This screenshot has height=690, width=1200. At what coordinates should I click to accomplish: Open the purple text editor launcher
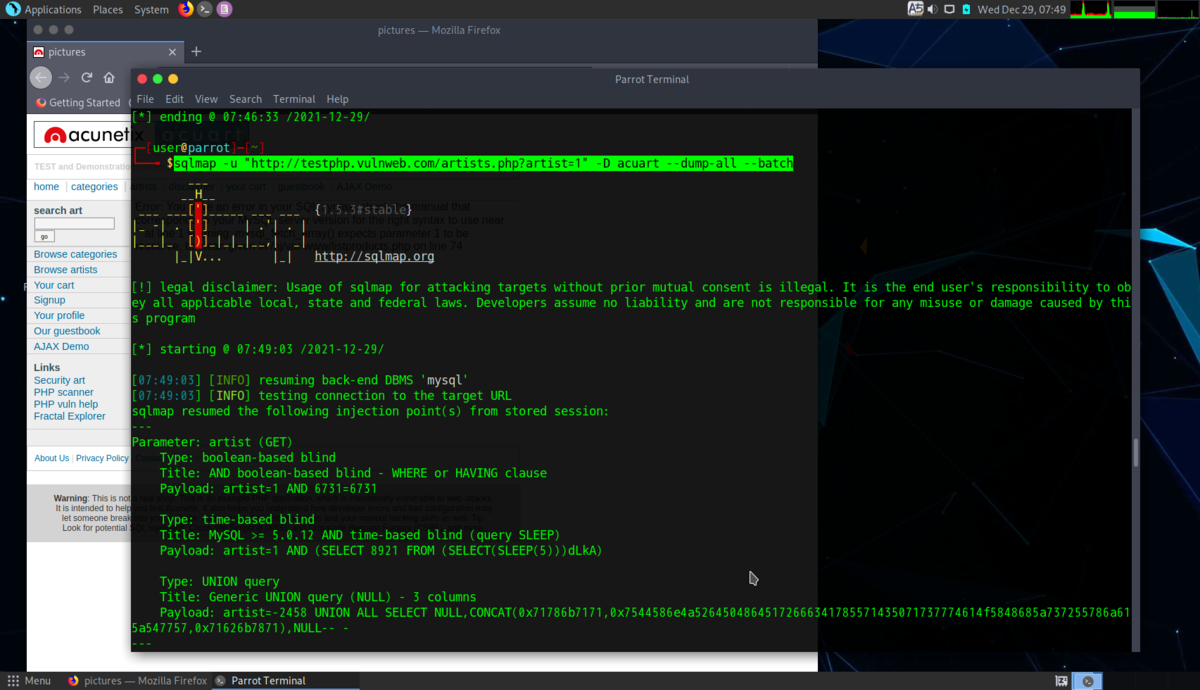(x=225, y=9)
